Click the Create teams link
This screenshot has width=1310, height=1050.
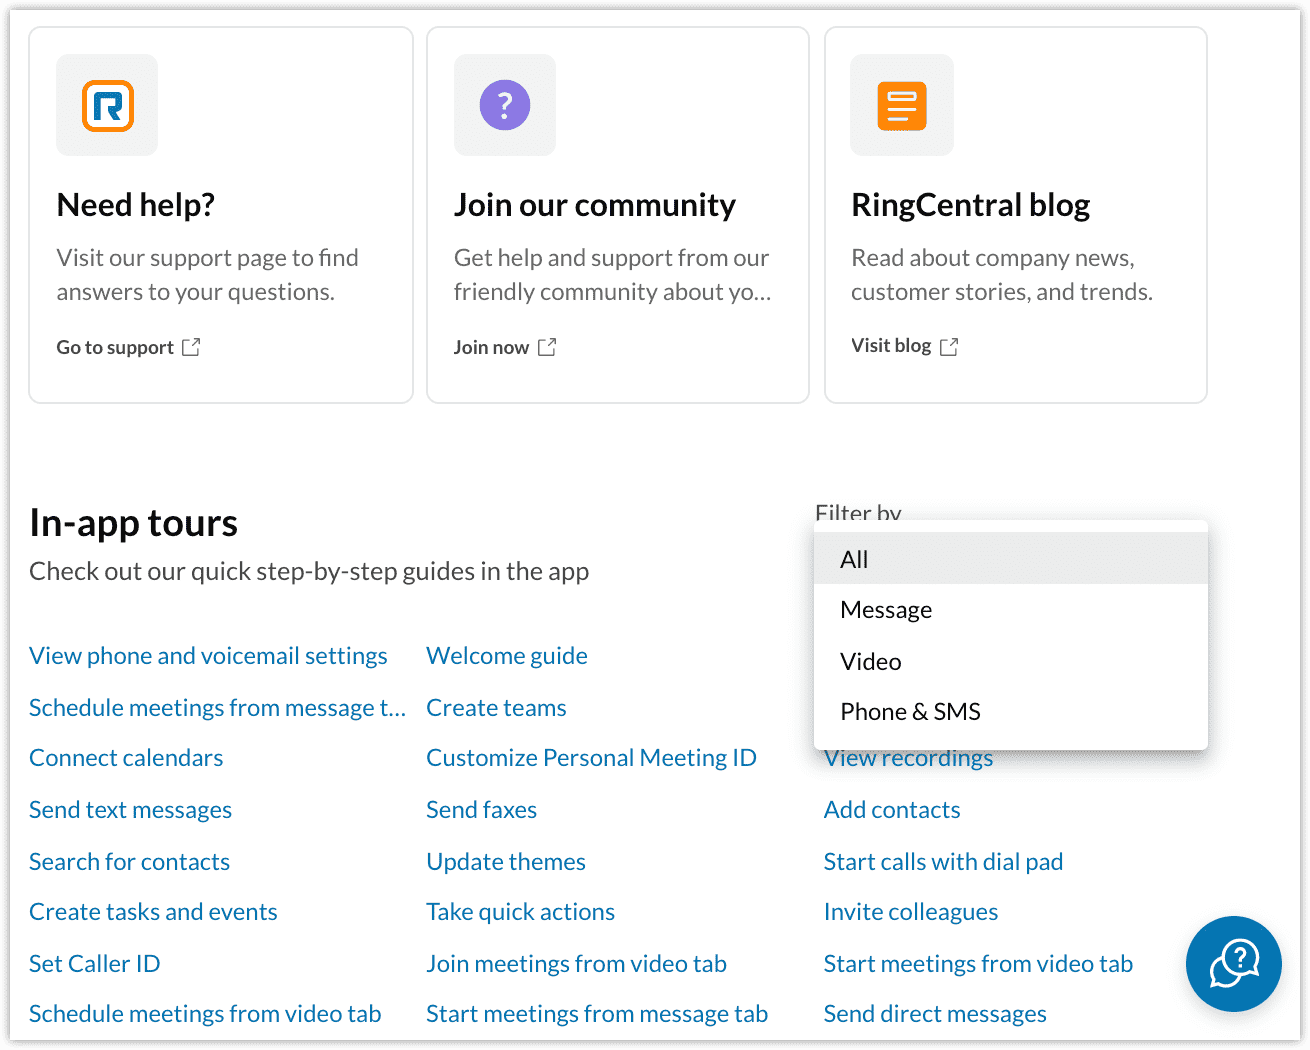(x=496, y=707)
